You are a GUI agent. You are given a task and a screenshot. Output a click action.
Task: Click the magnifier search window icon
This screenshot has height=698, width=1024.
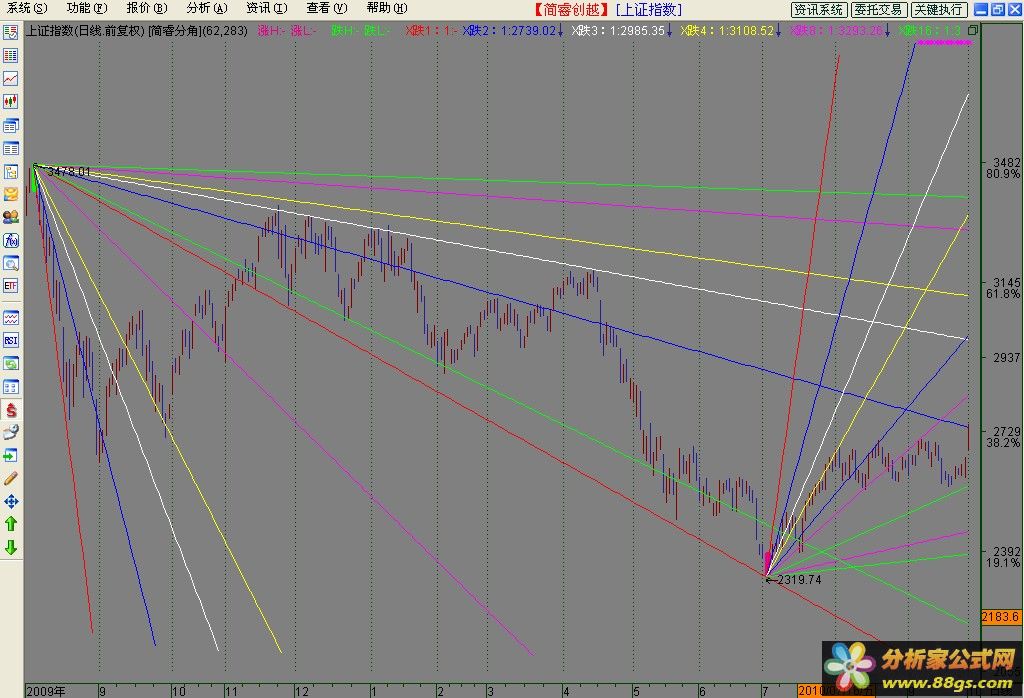(x=10, y=263)
